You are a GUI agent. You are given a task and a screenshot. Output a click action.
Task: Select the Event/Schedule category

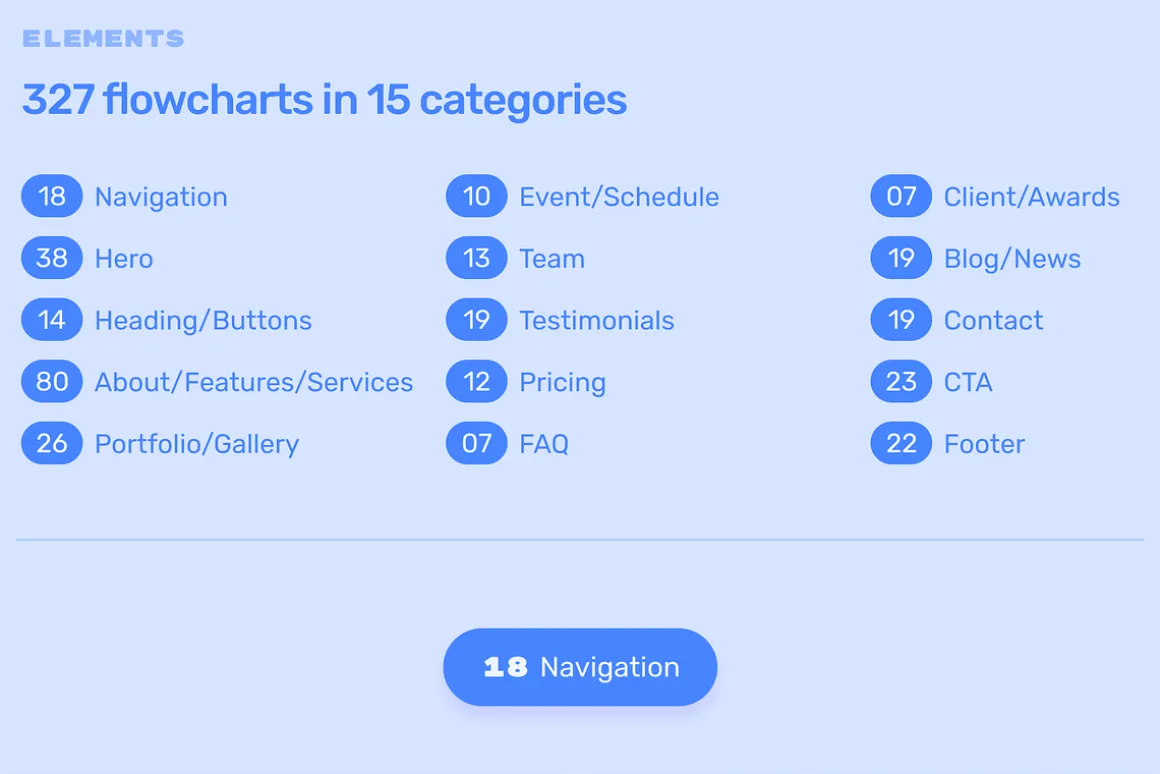click(619, 197)
